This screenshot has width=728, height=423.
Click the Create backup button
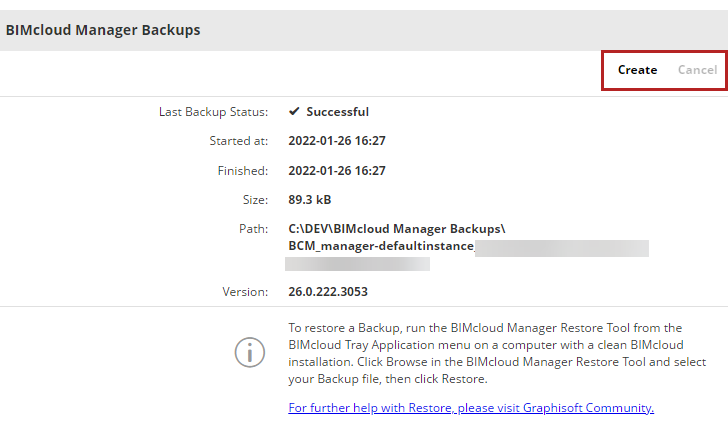coord(637,70)
